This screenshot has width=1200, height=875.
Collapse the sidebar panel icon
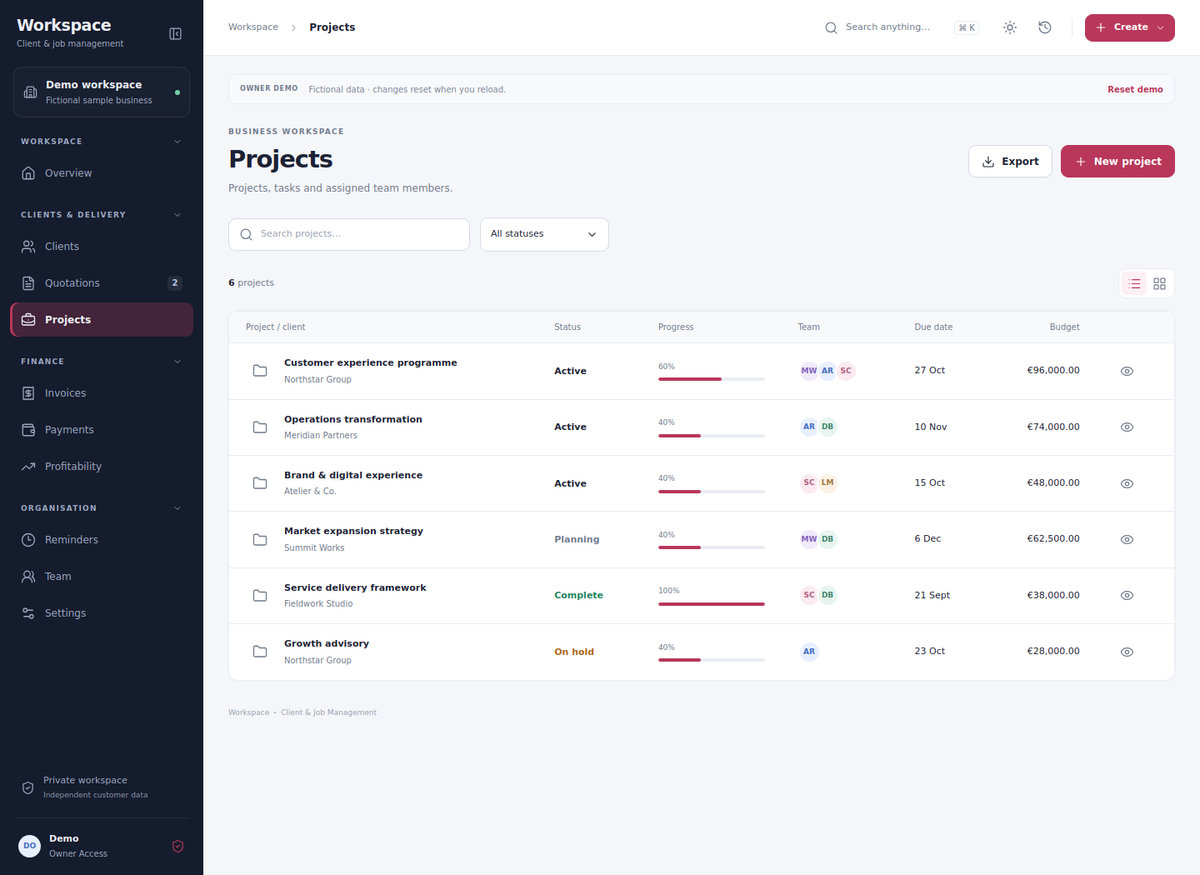click(176, 34)
